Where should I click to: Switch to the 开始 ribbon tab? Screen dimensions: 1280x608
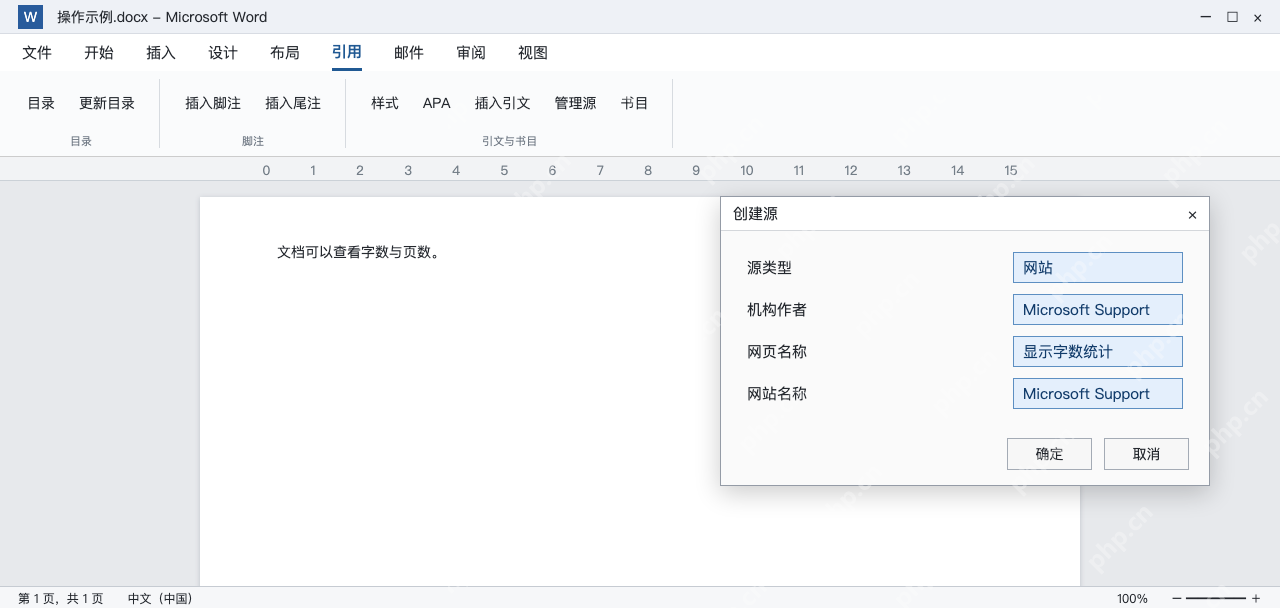99,53
